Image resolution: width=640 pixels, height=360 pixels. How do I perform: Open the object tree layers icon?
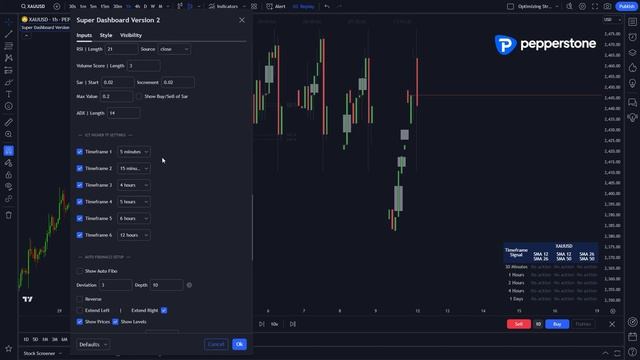coord(632,53)
